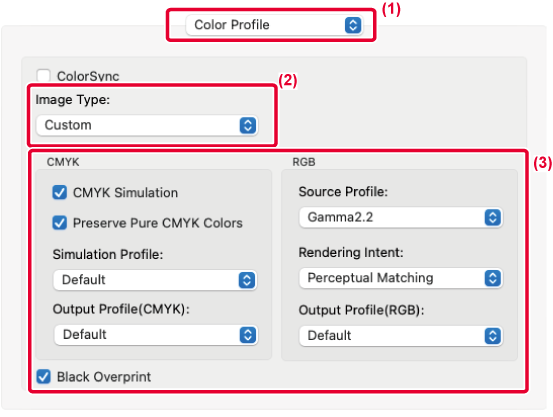Viewport: 553px width, 417px height.
Task: Click the Output Profile(CMYK) arrows icon
Action: (x=248, y=335)
